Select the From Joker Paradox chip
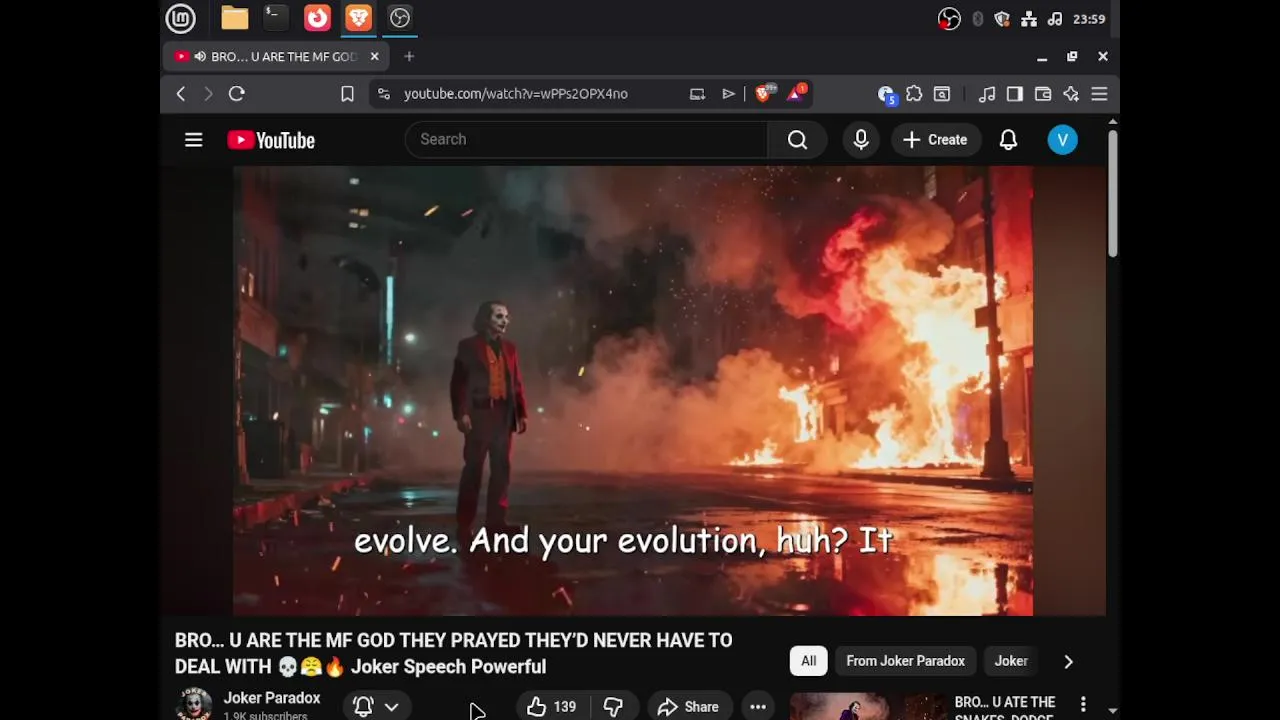 905,661
